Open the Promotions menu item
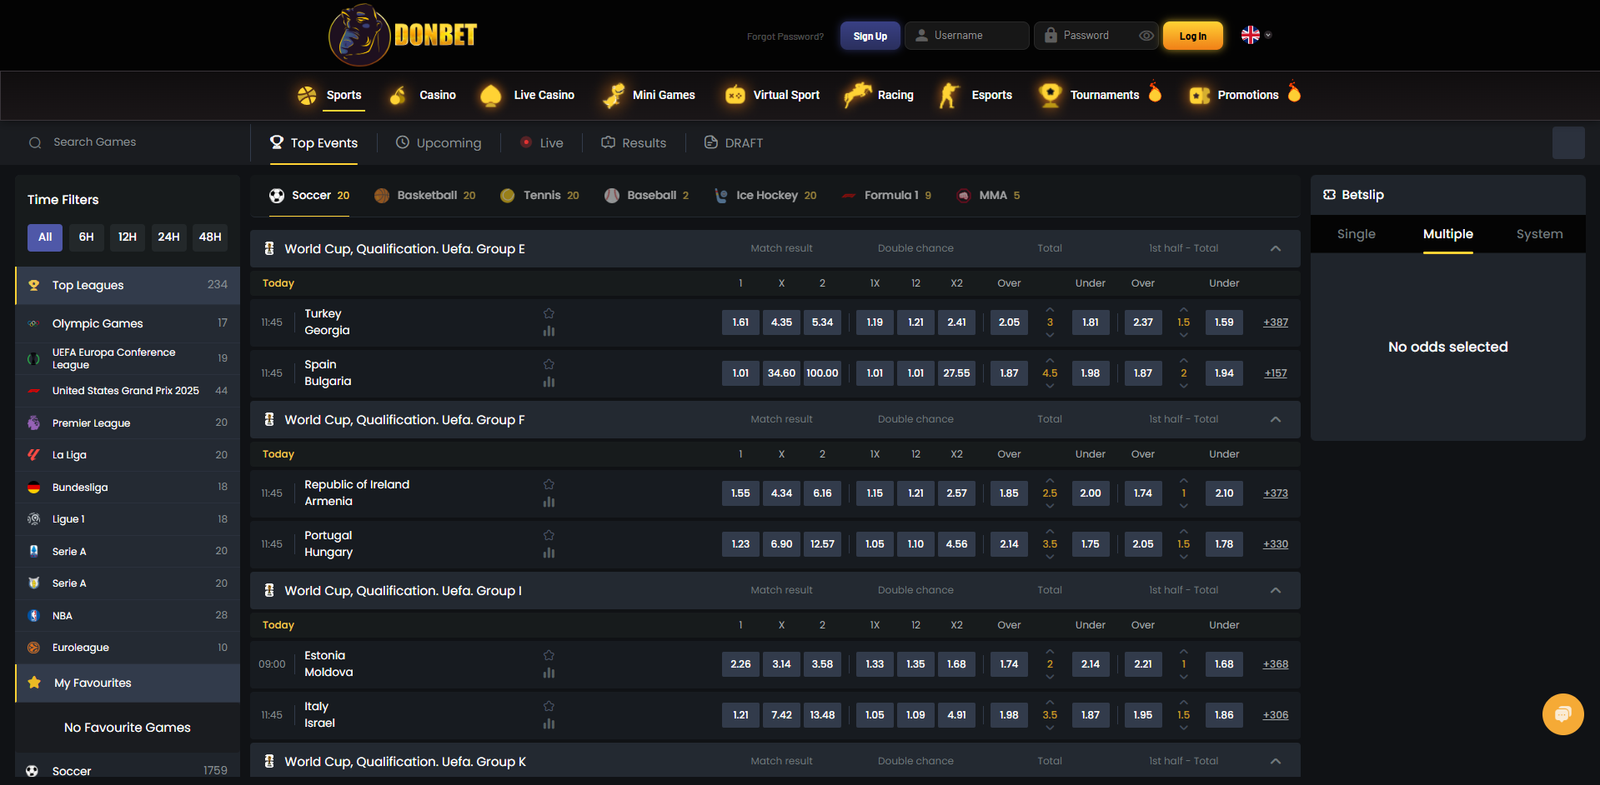 point(1245,95)
